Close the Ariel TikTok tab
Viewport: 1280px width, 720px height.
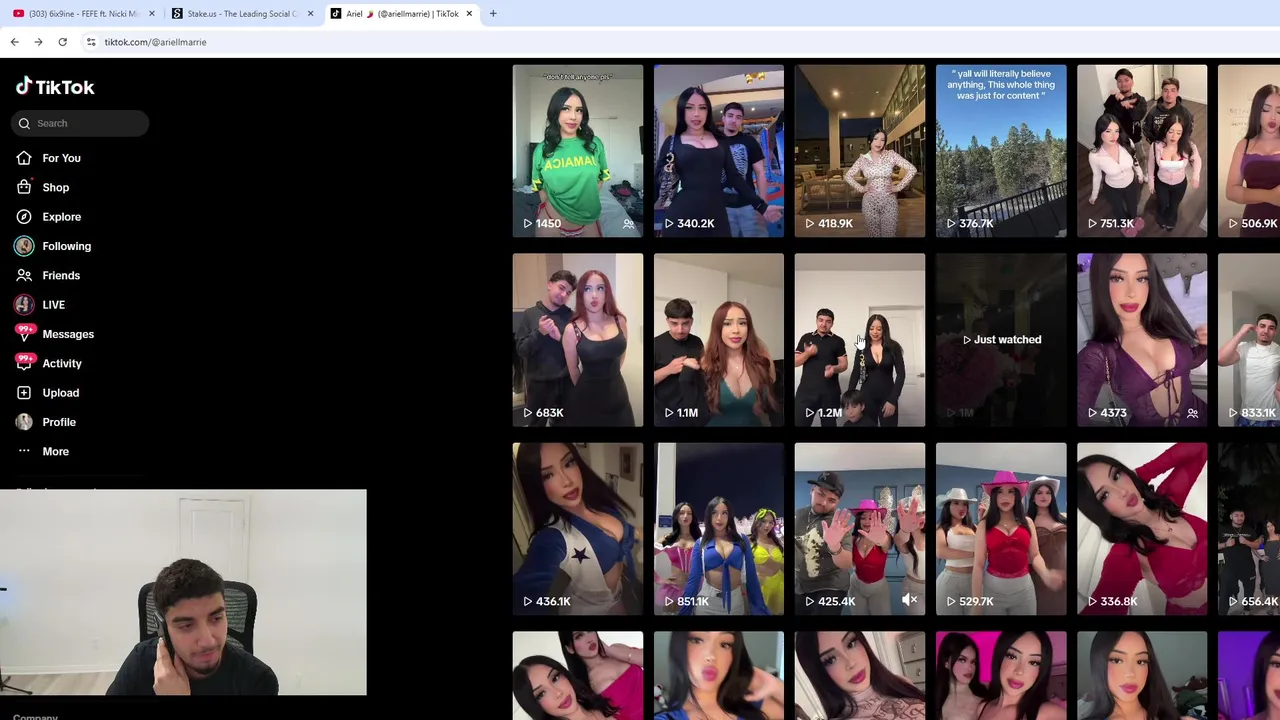(469, 14)
